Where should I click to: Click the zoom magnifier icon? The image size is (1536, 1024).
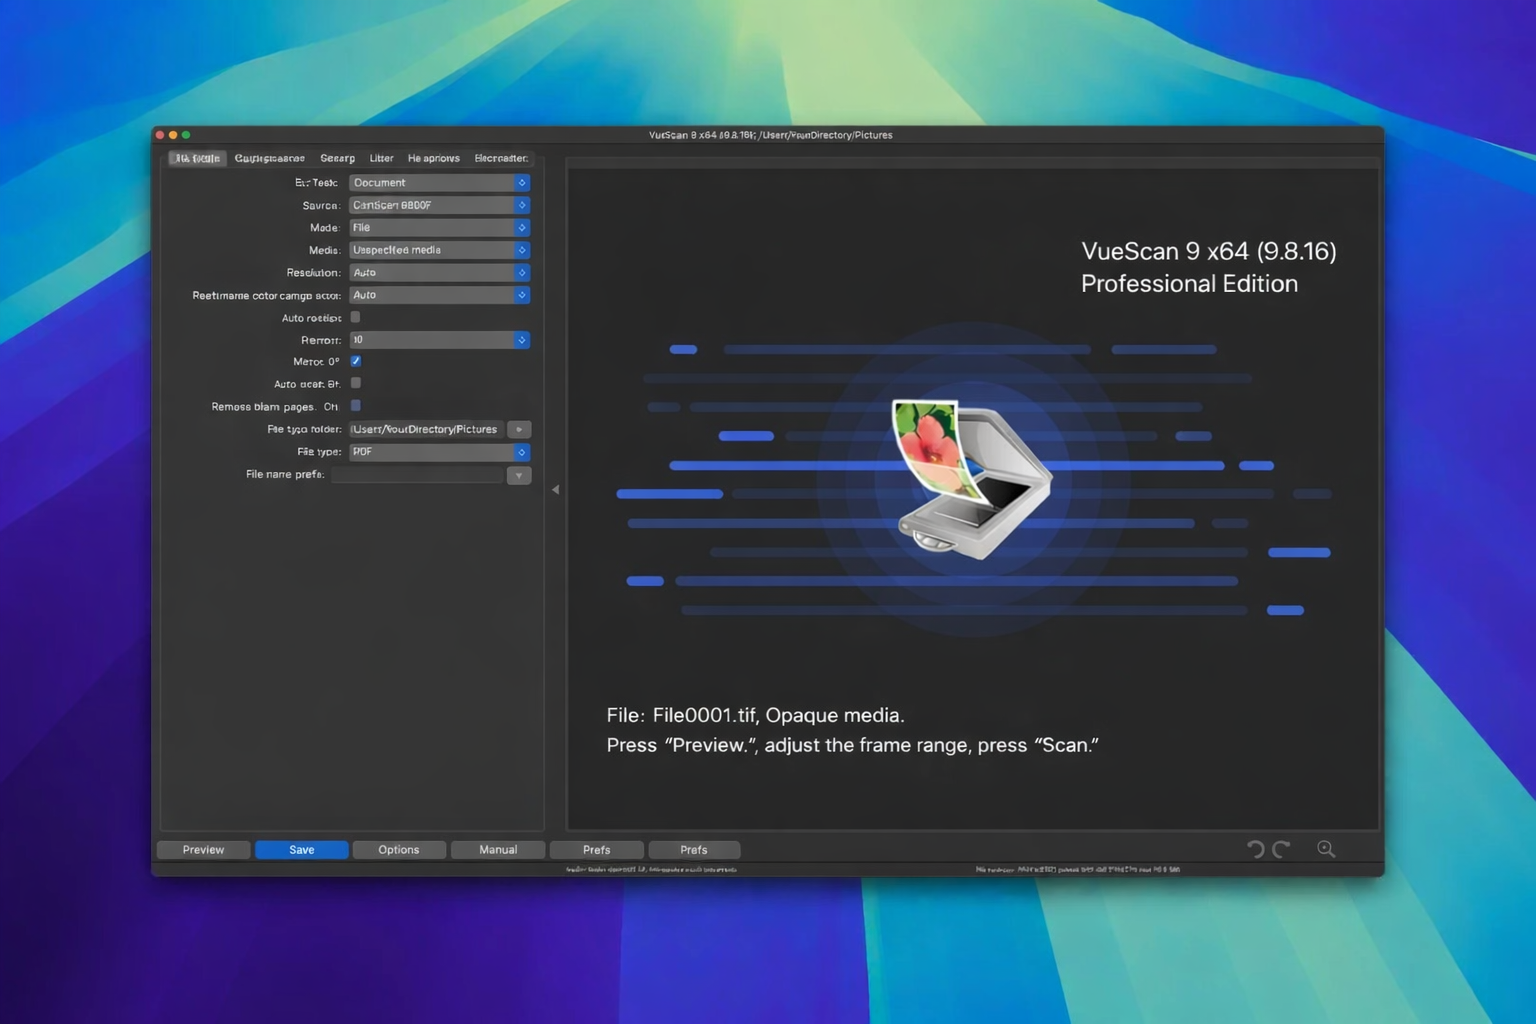(x=1326, y=849)
